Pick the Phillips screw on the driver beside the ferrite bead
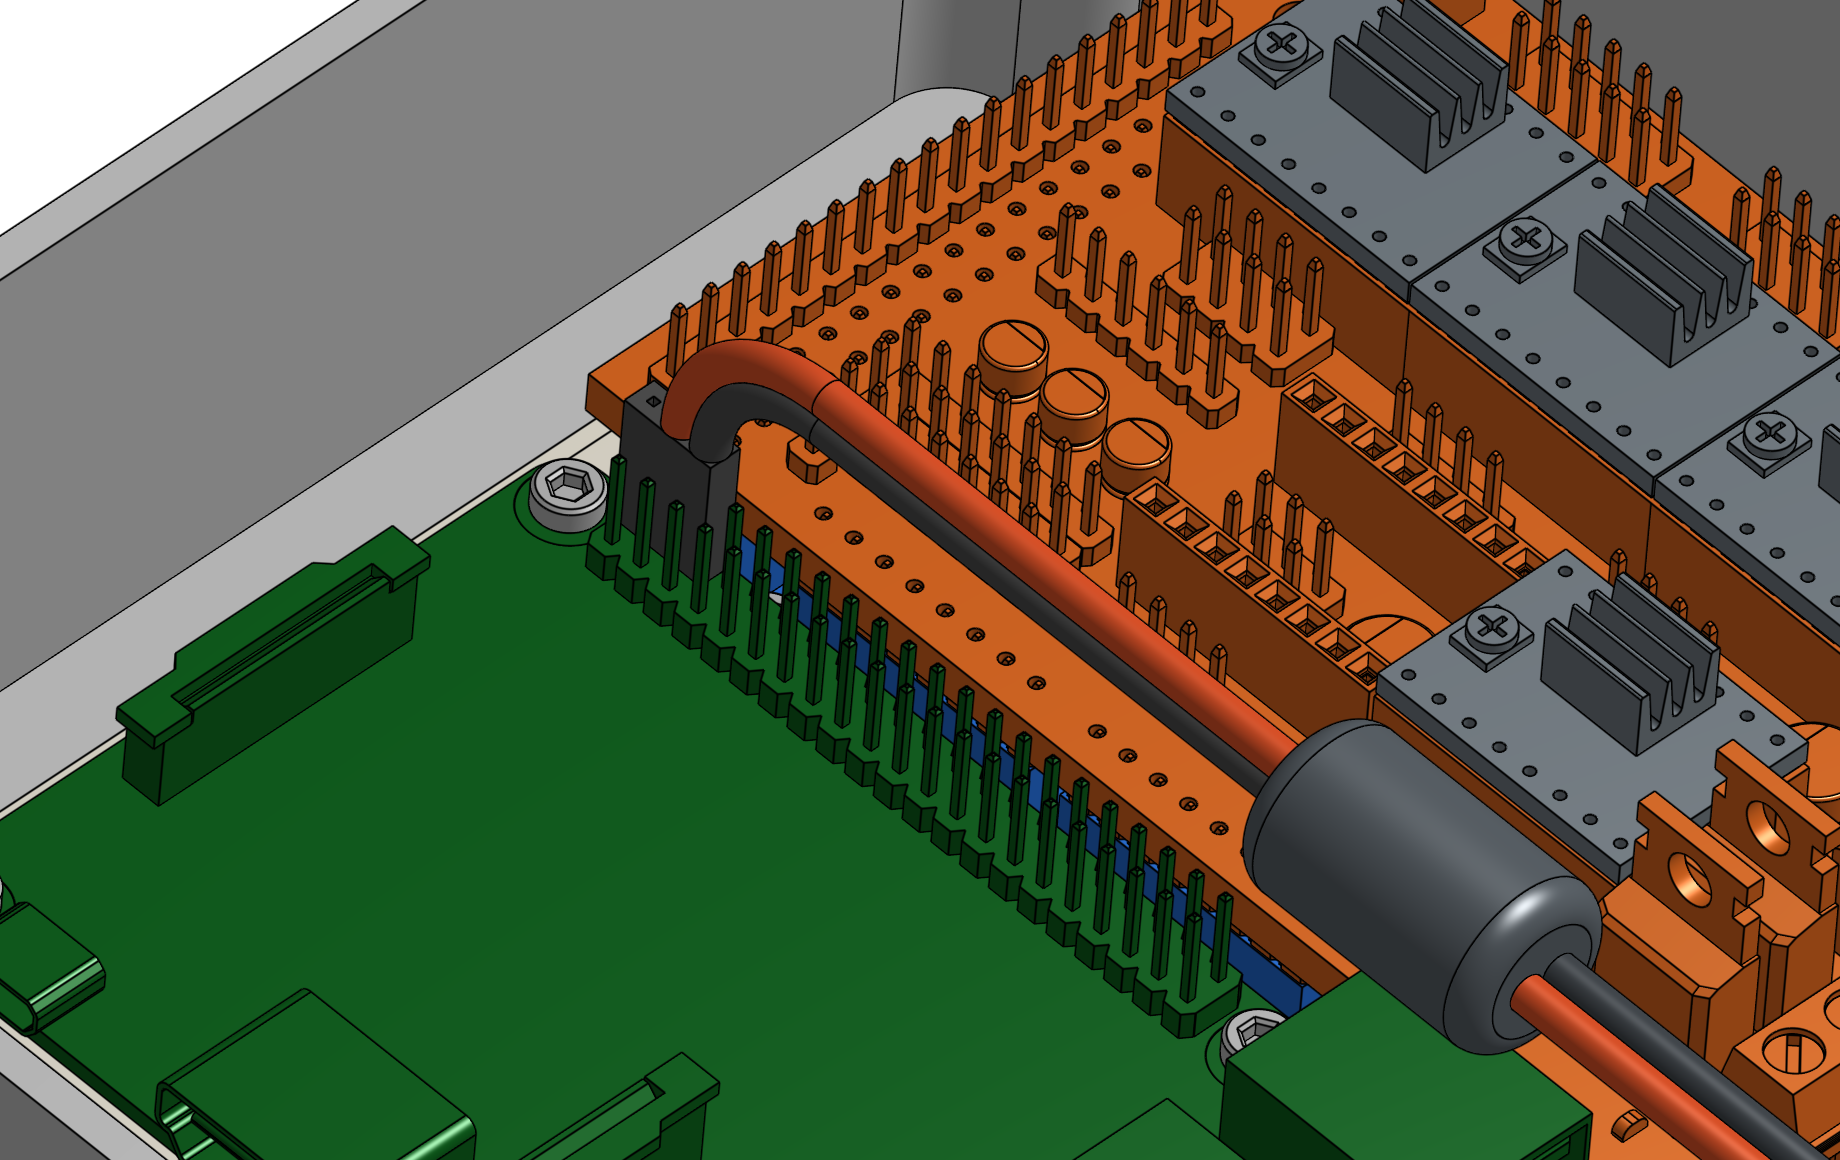1840x1160 pixels. tap(1493, 629)
